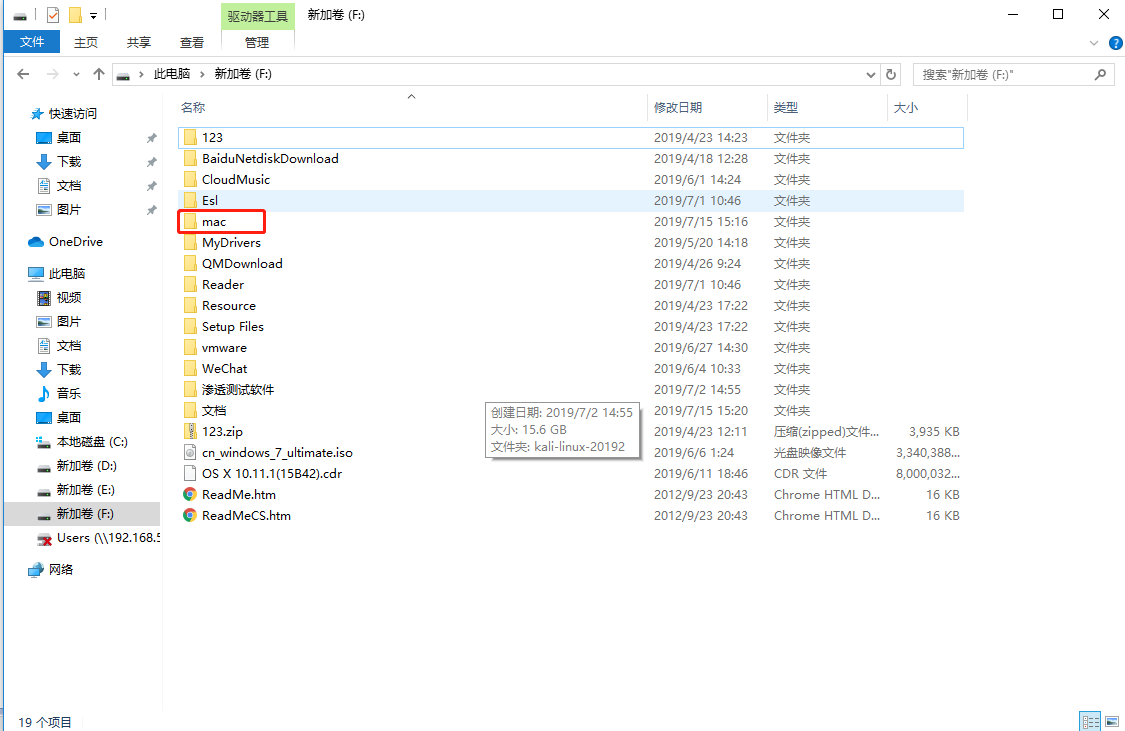Select 新加卷 (F:) in navigation pane
The image size is (1125, 731).
coord(85,514)
